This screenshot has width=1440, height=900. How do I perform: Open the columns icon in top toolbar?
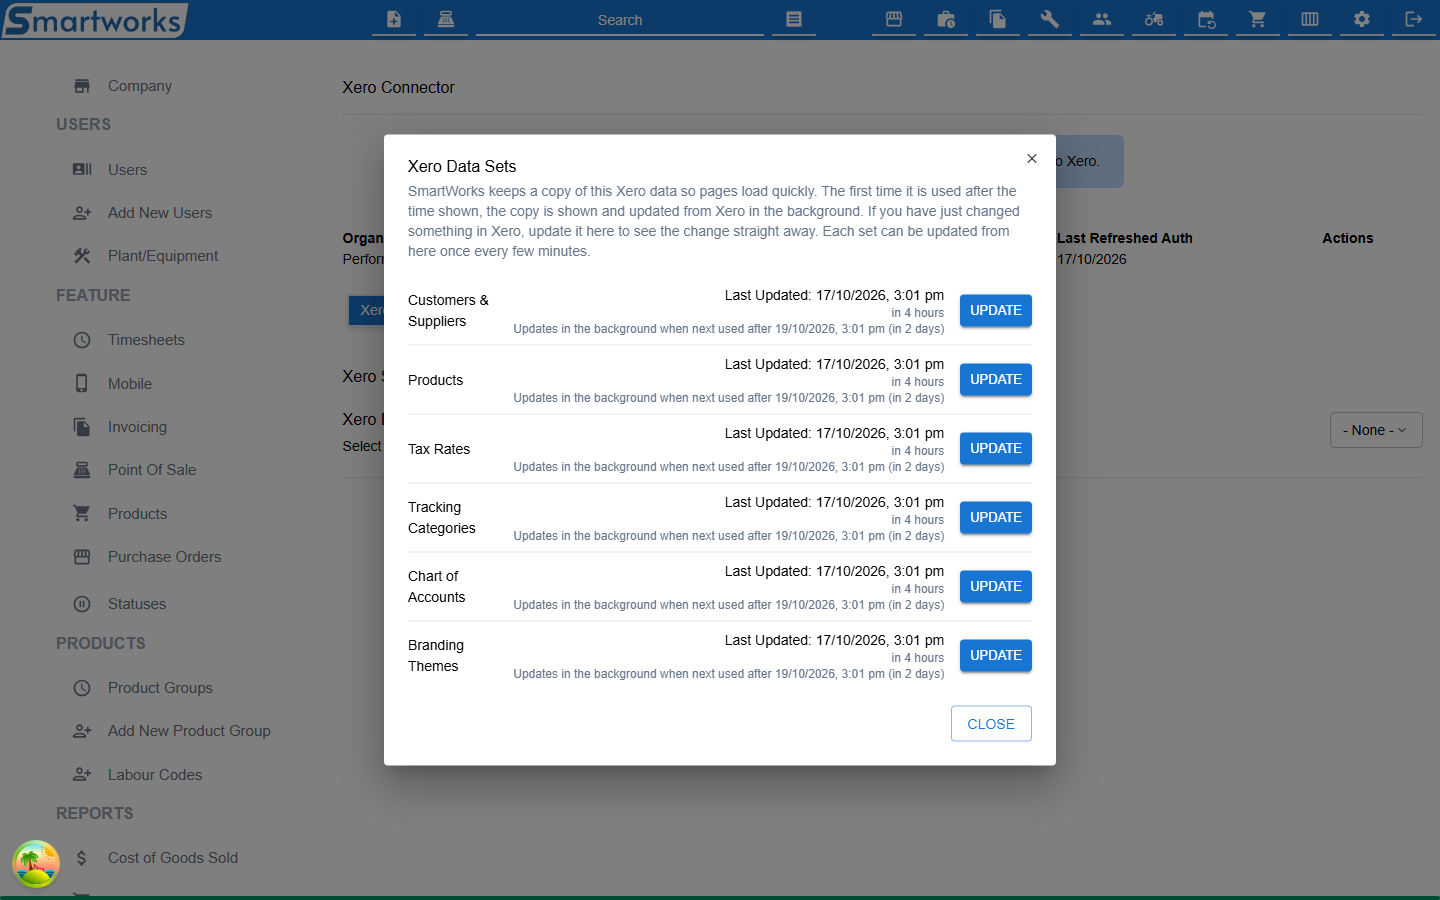[x=1310, y=19]
